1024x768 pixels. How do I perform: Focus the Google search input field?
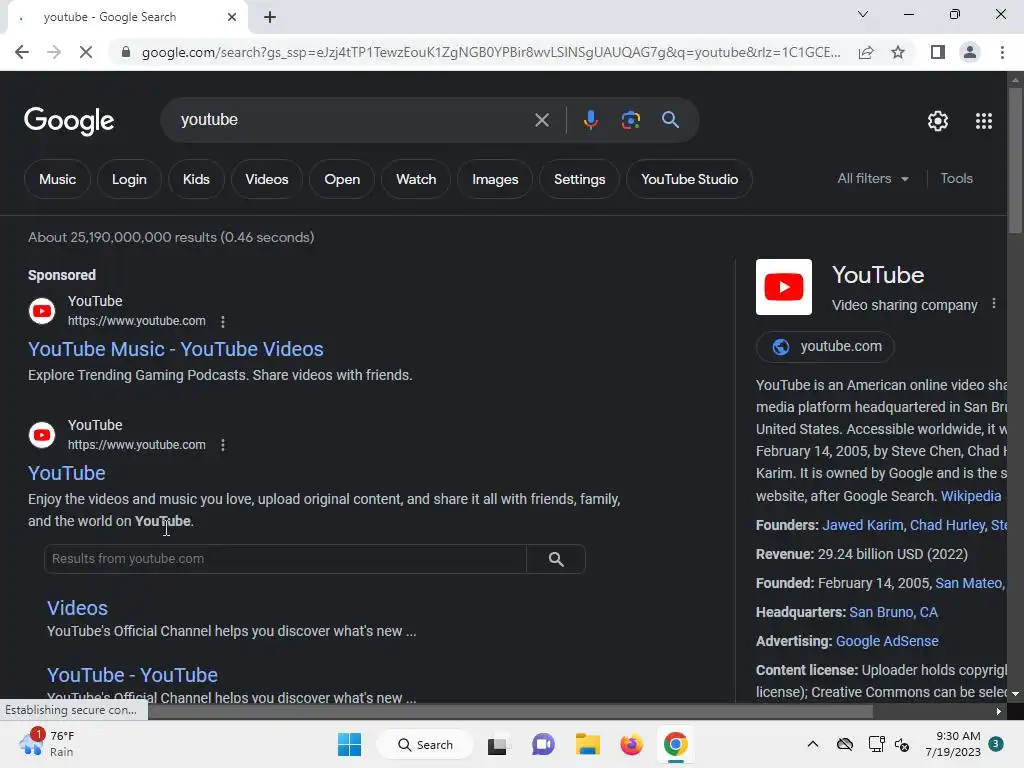coord(353,120)
